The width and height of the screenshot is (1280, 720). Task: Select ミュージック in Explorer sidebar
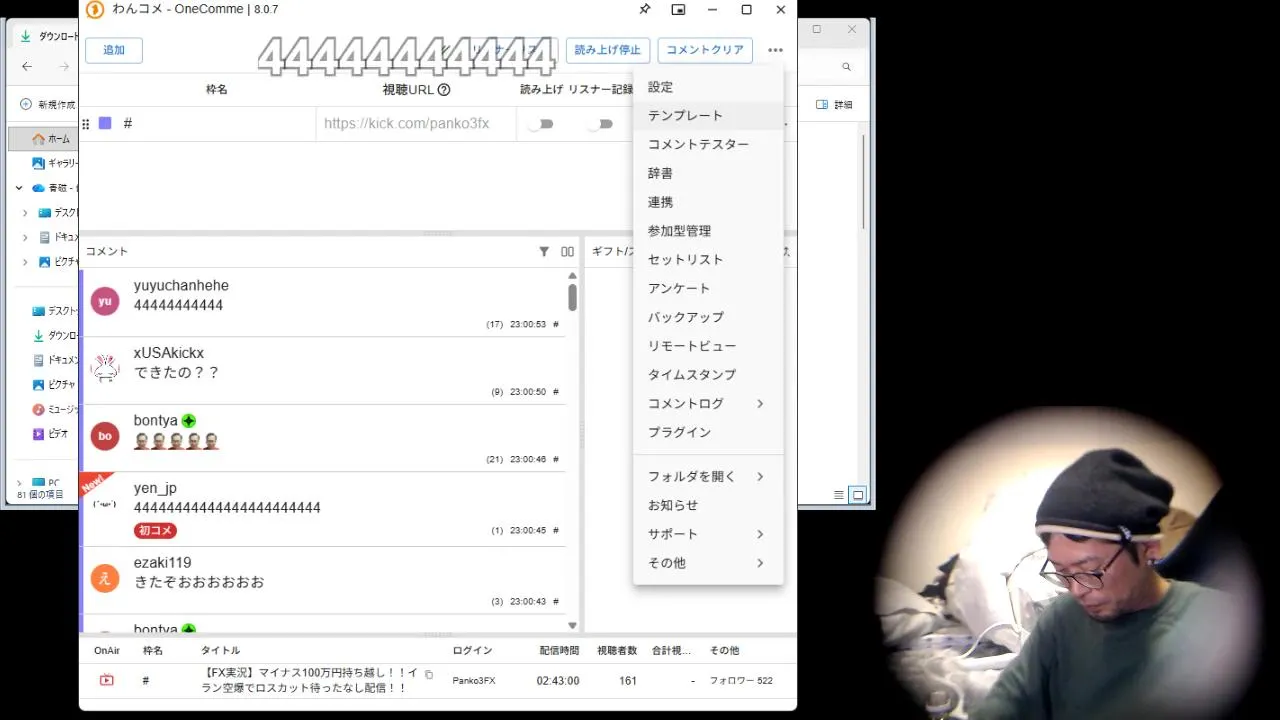click(x=54, y=409)
